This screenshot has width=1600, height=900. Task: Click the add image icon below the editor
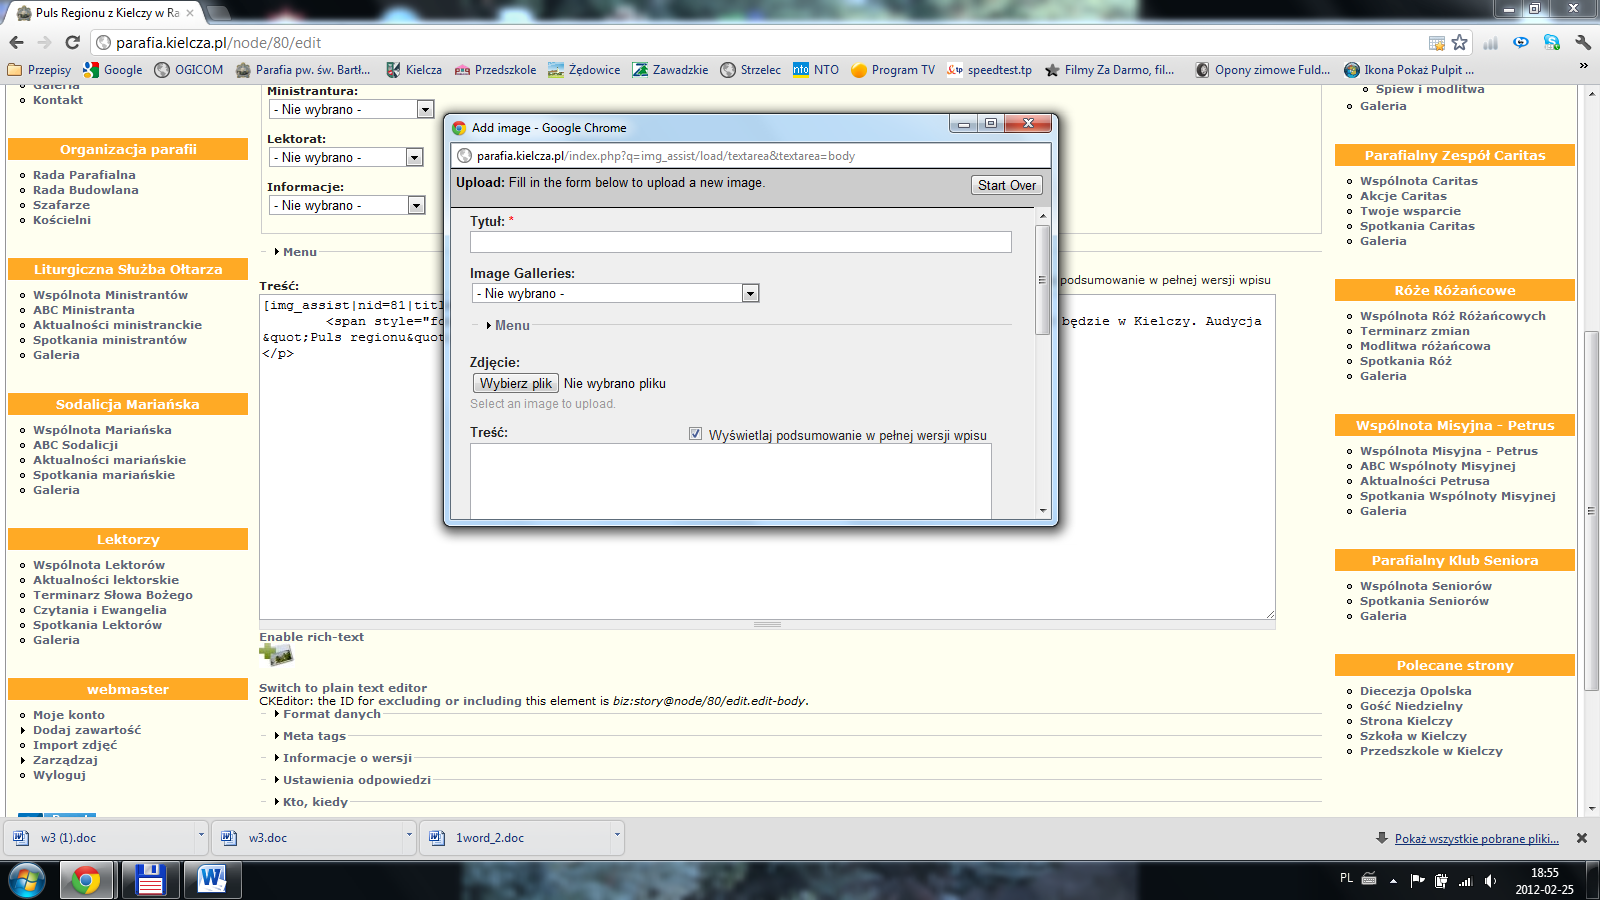[276, 655]
